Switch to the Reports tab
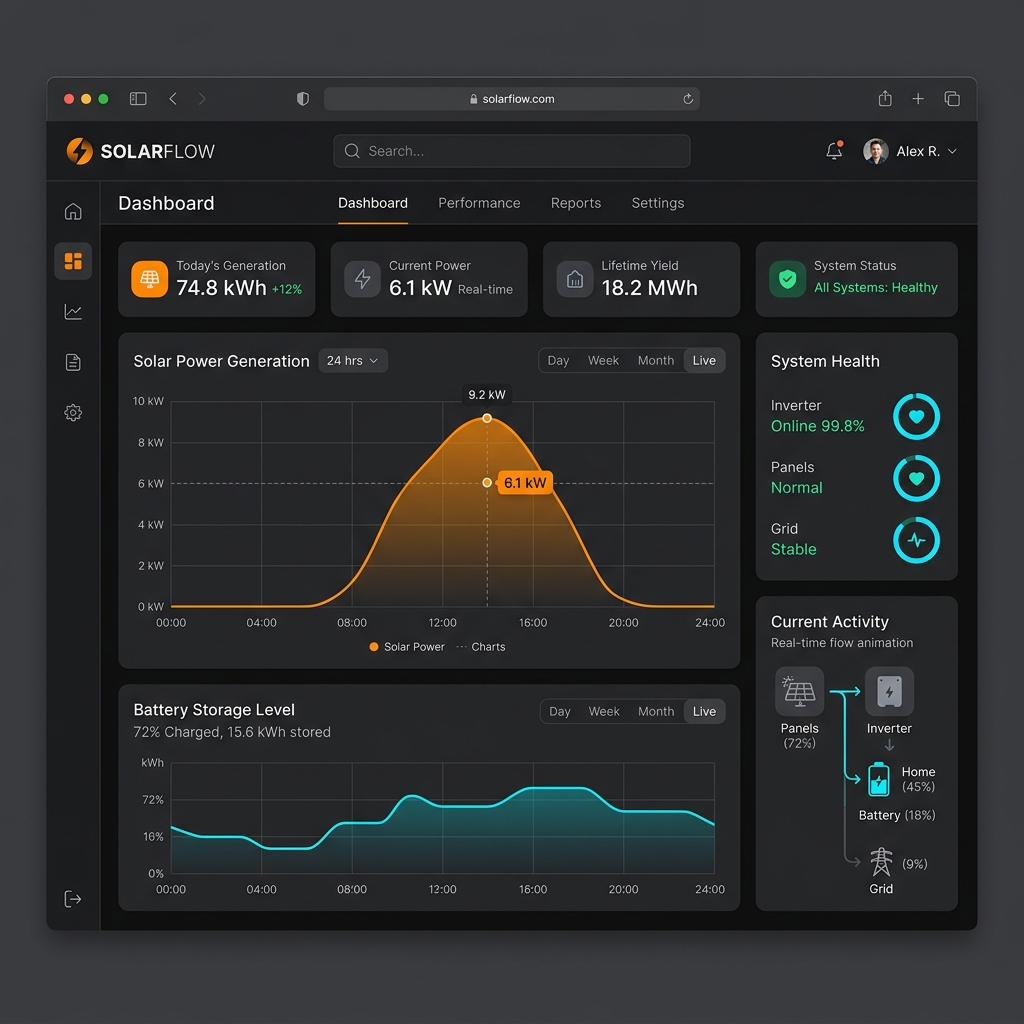Viewport: 1024px width, 1024px height. (x=576, y=203)
